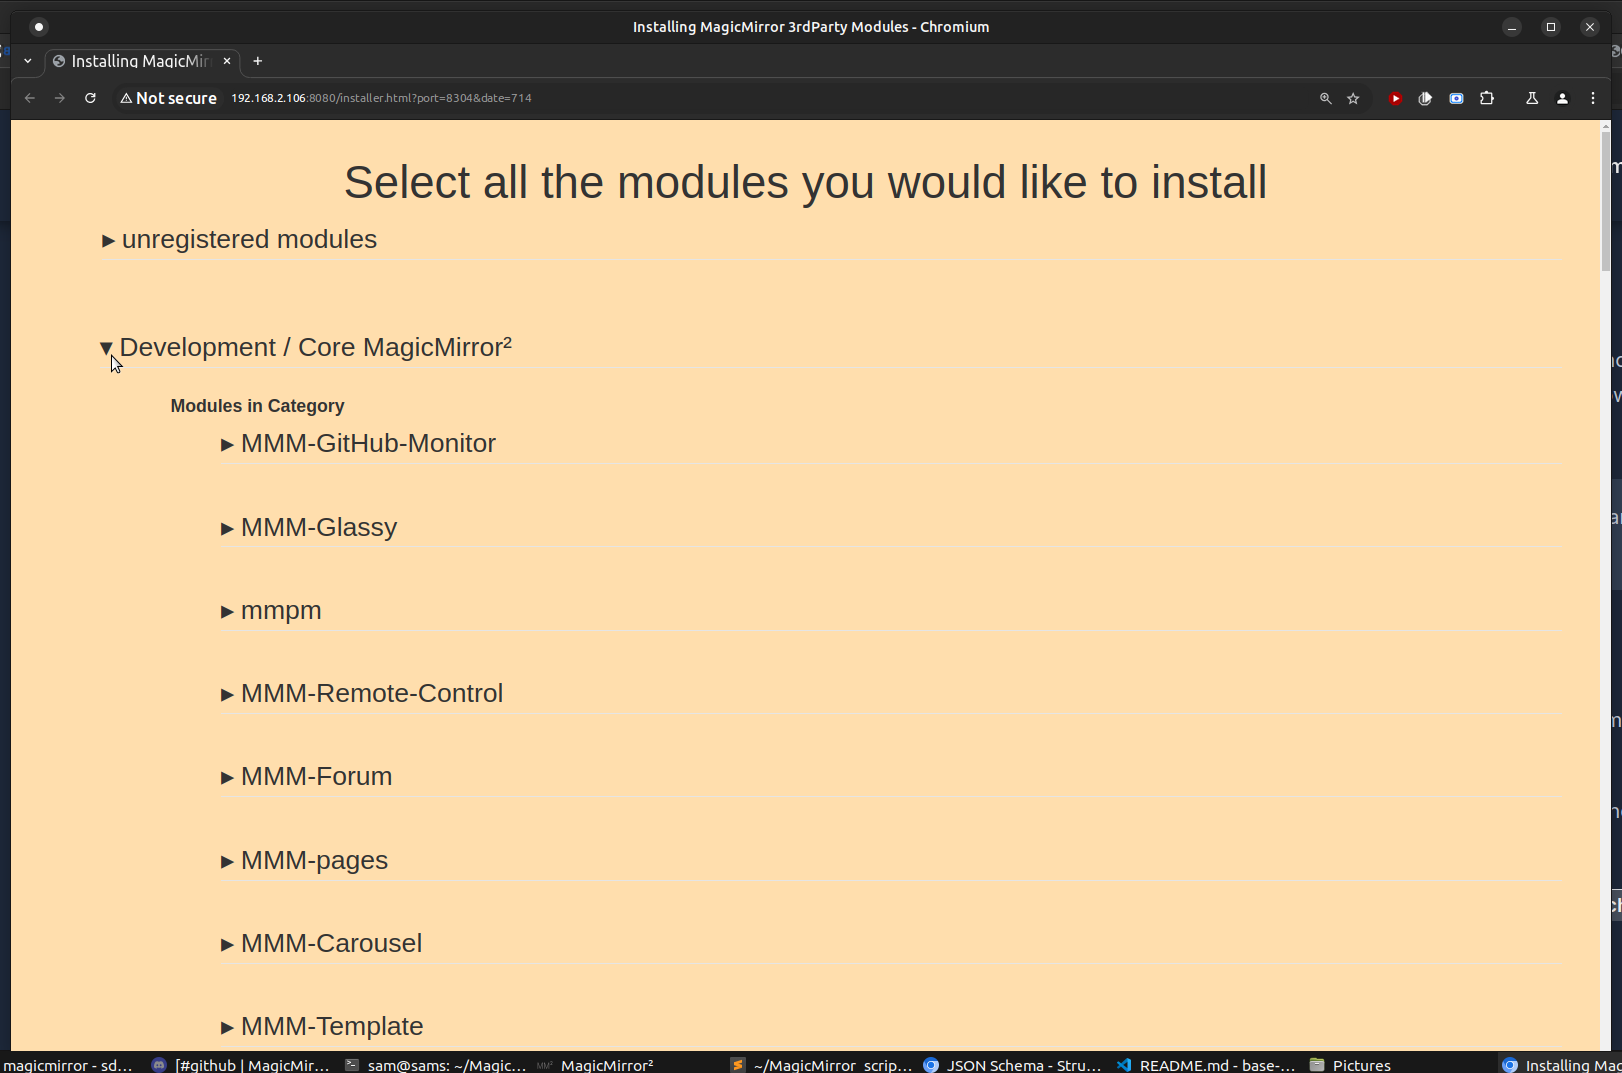1622x1073 pixels.
Task: Select the Installing MagicMirror browser tab
Action: [142, 61]
